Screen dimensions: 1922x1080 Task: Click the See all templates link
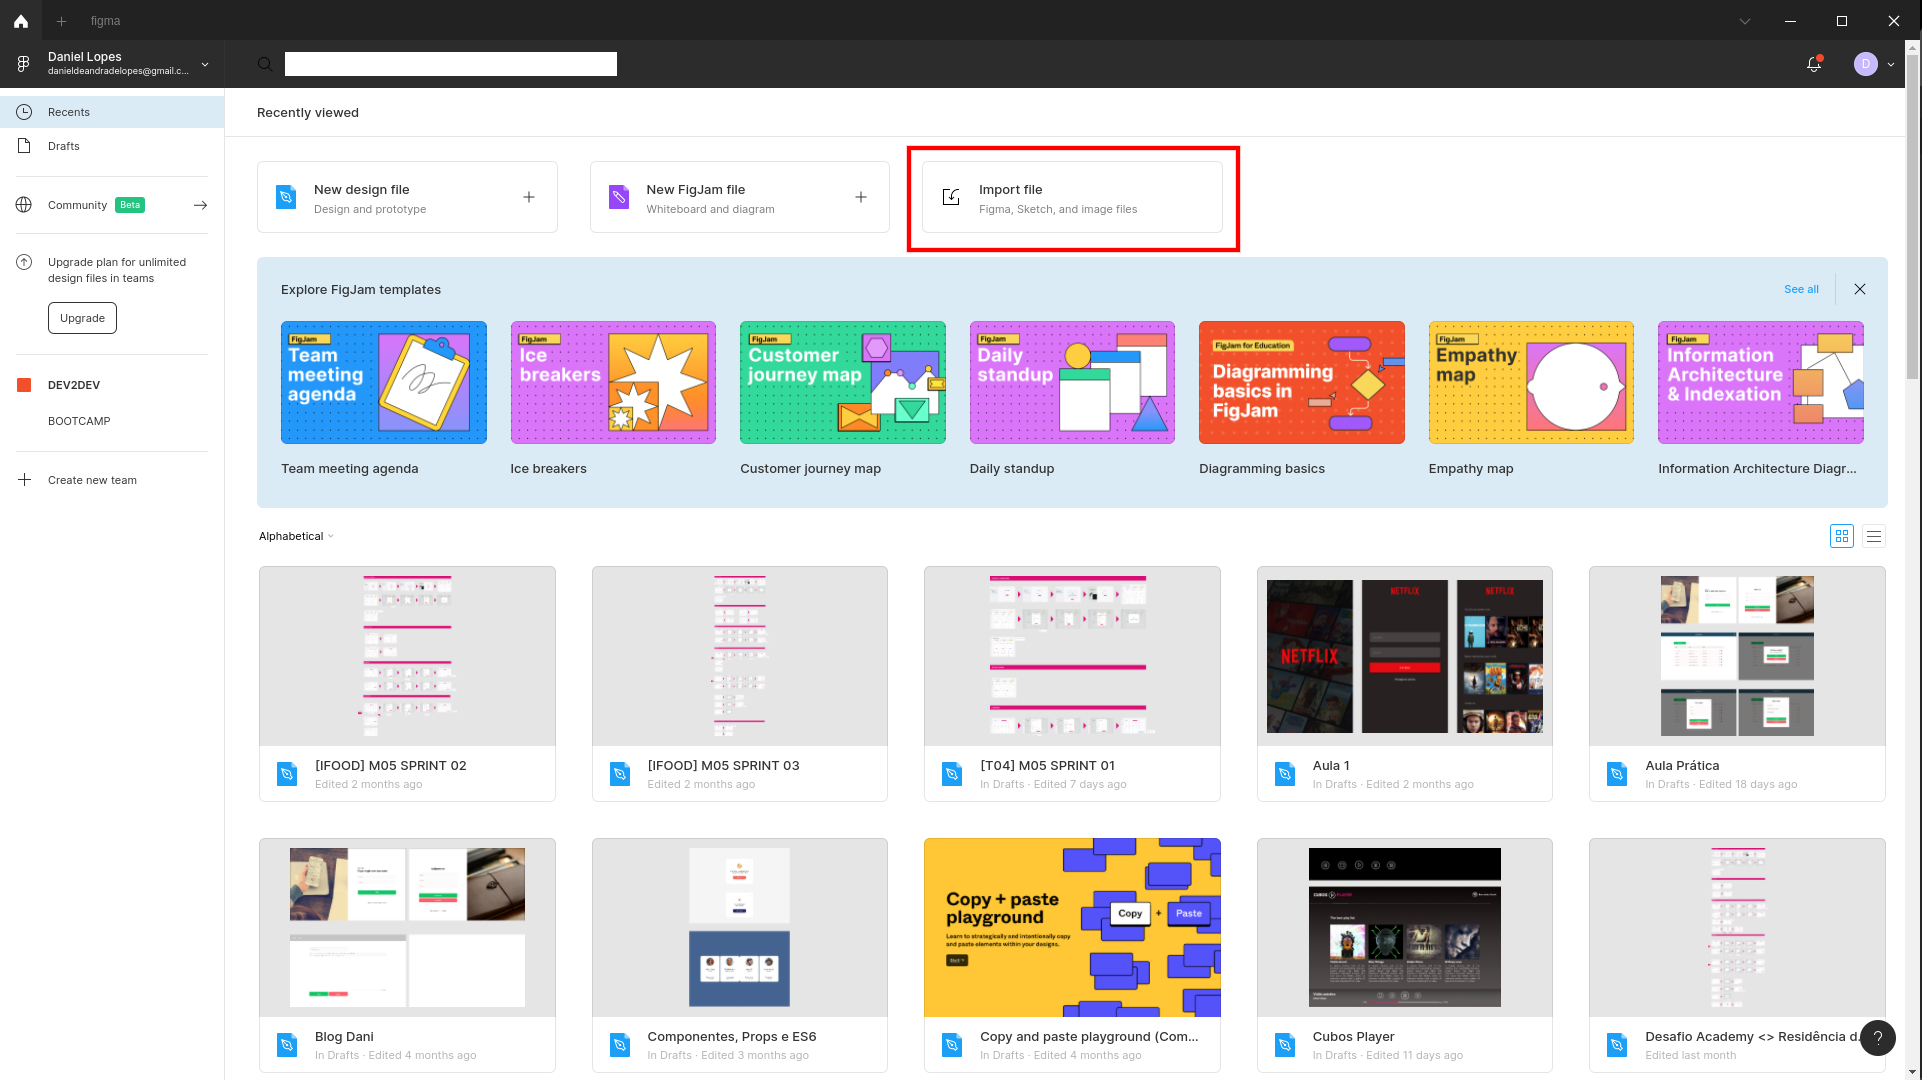coord(1801,289)
